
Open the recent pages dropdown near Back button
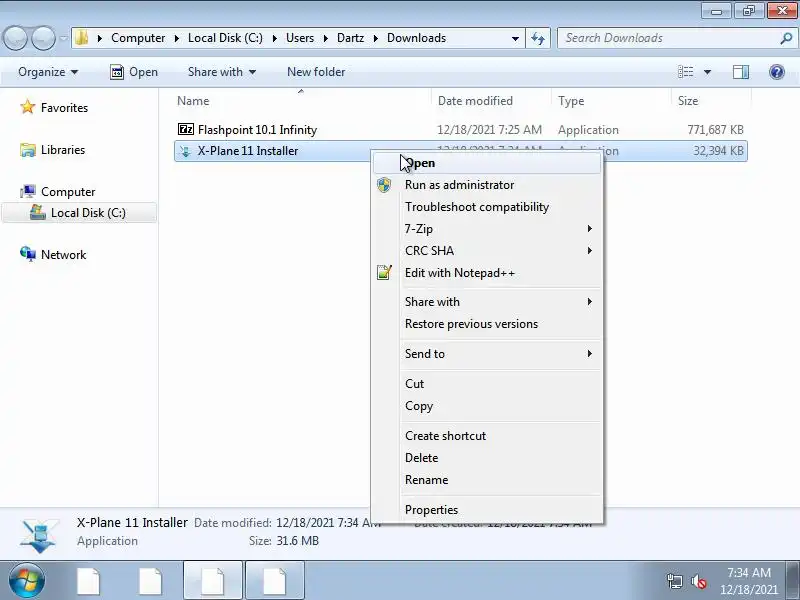(63, 38)
